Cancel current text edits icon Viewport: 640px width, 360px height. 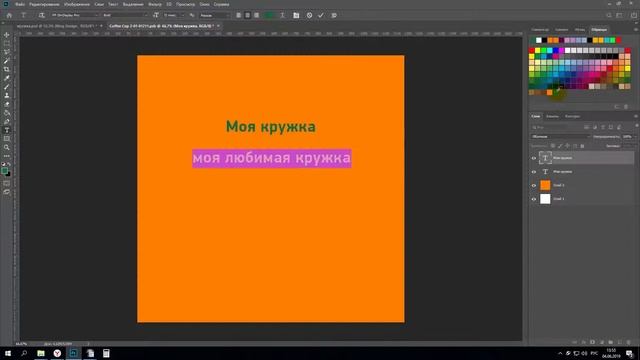tap(309, 15)
